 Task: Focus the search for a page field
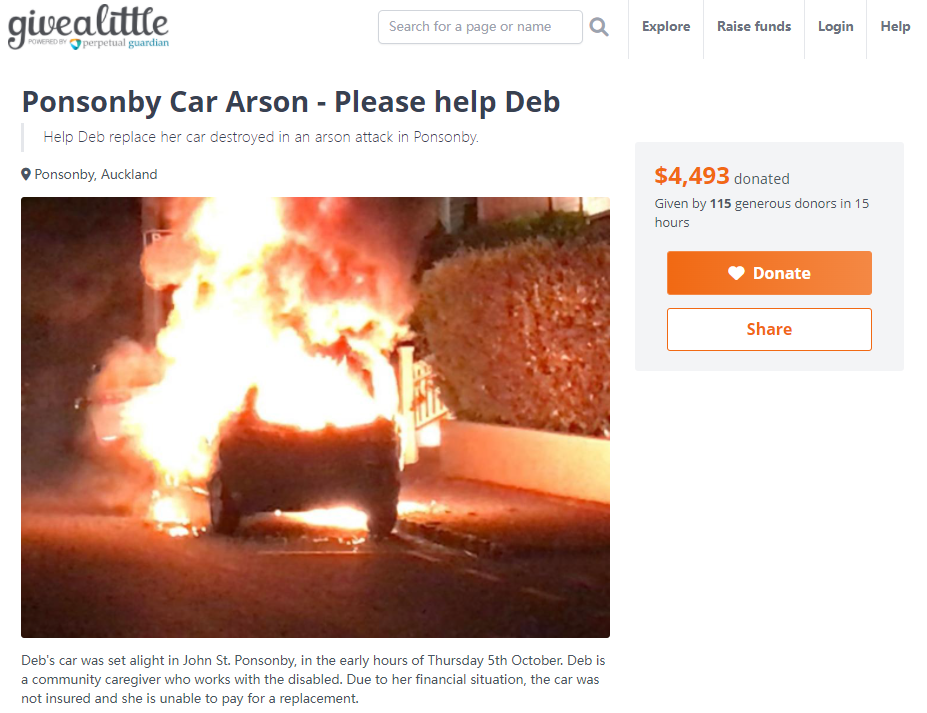[x=480, y=27]
